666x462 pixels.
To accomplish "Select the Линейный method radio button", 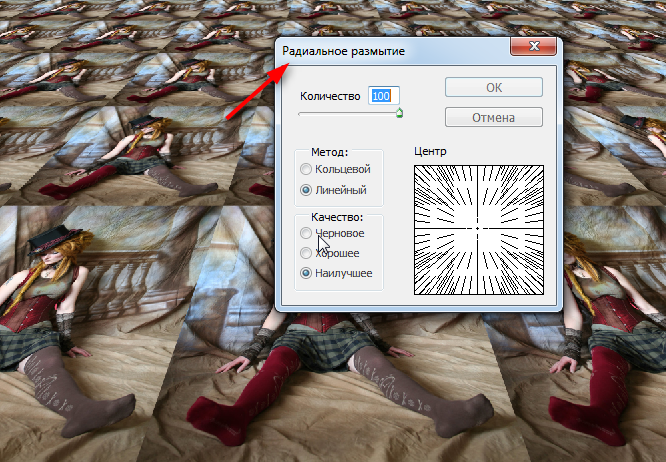I will [x=306, y=190].
